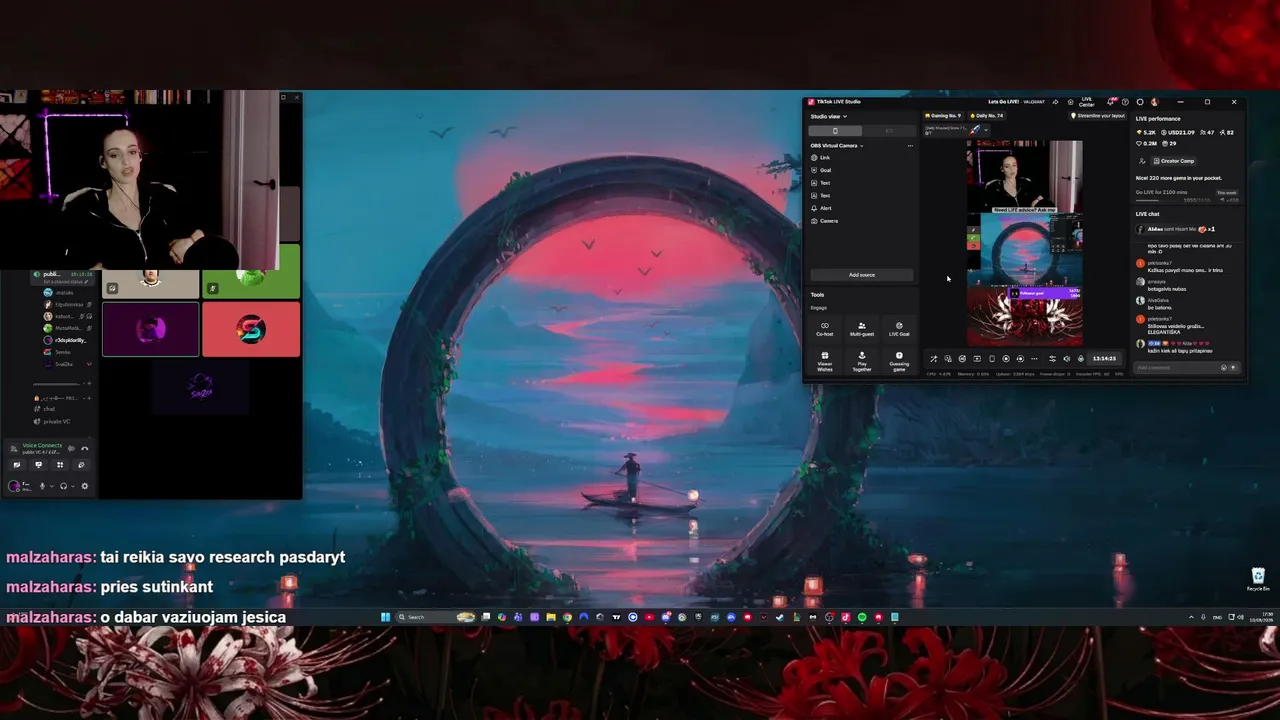Open the Recycle Bin on the desktop
Image resolution: width=1280 pixels, height=720 pixels.
pos(1258,579)
